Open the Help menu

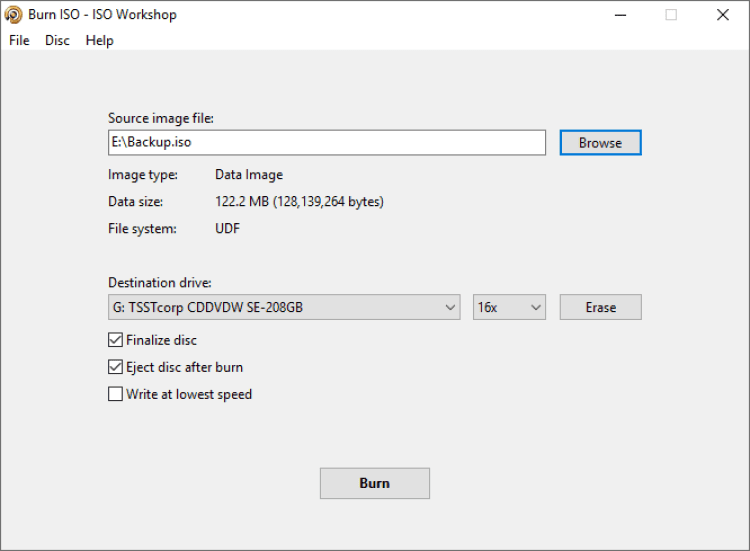point(99,40)
